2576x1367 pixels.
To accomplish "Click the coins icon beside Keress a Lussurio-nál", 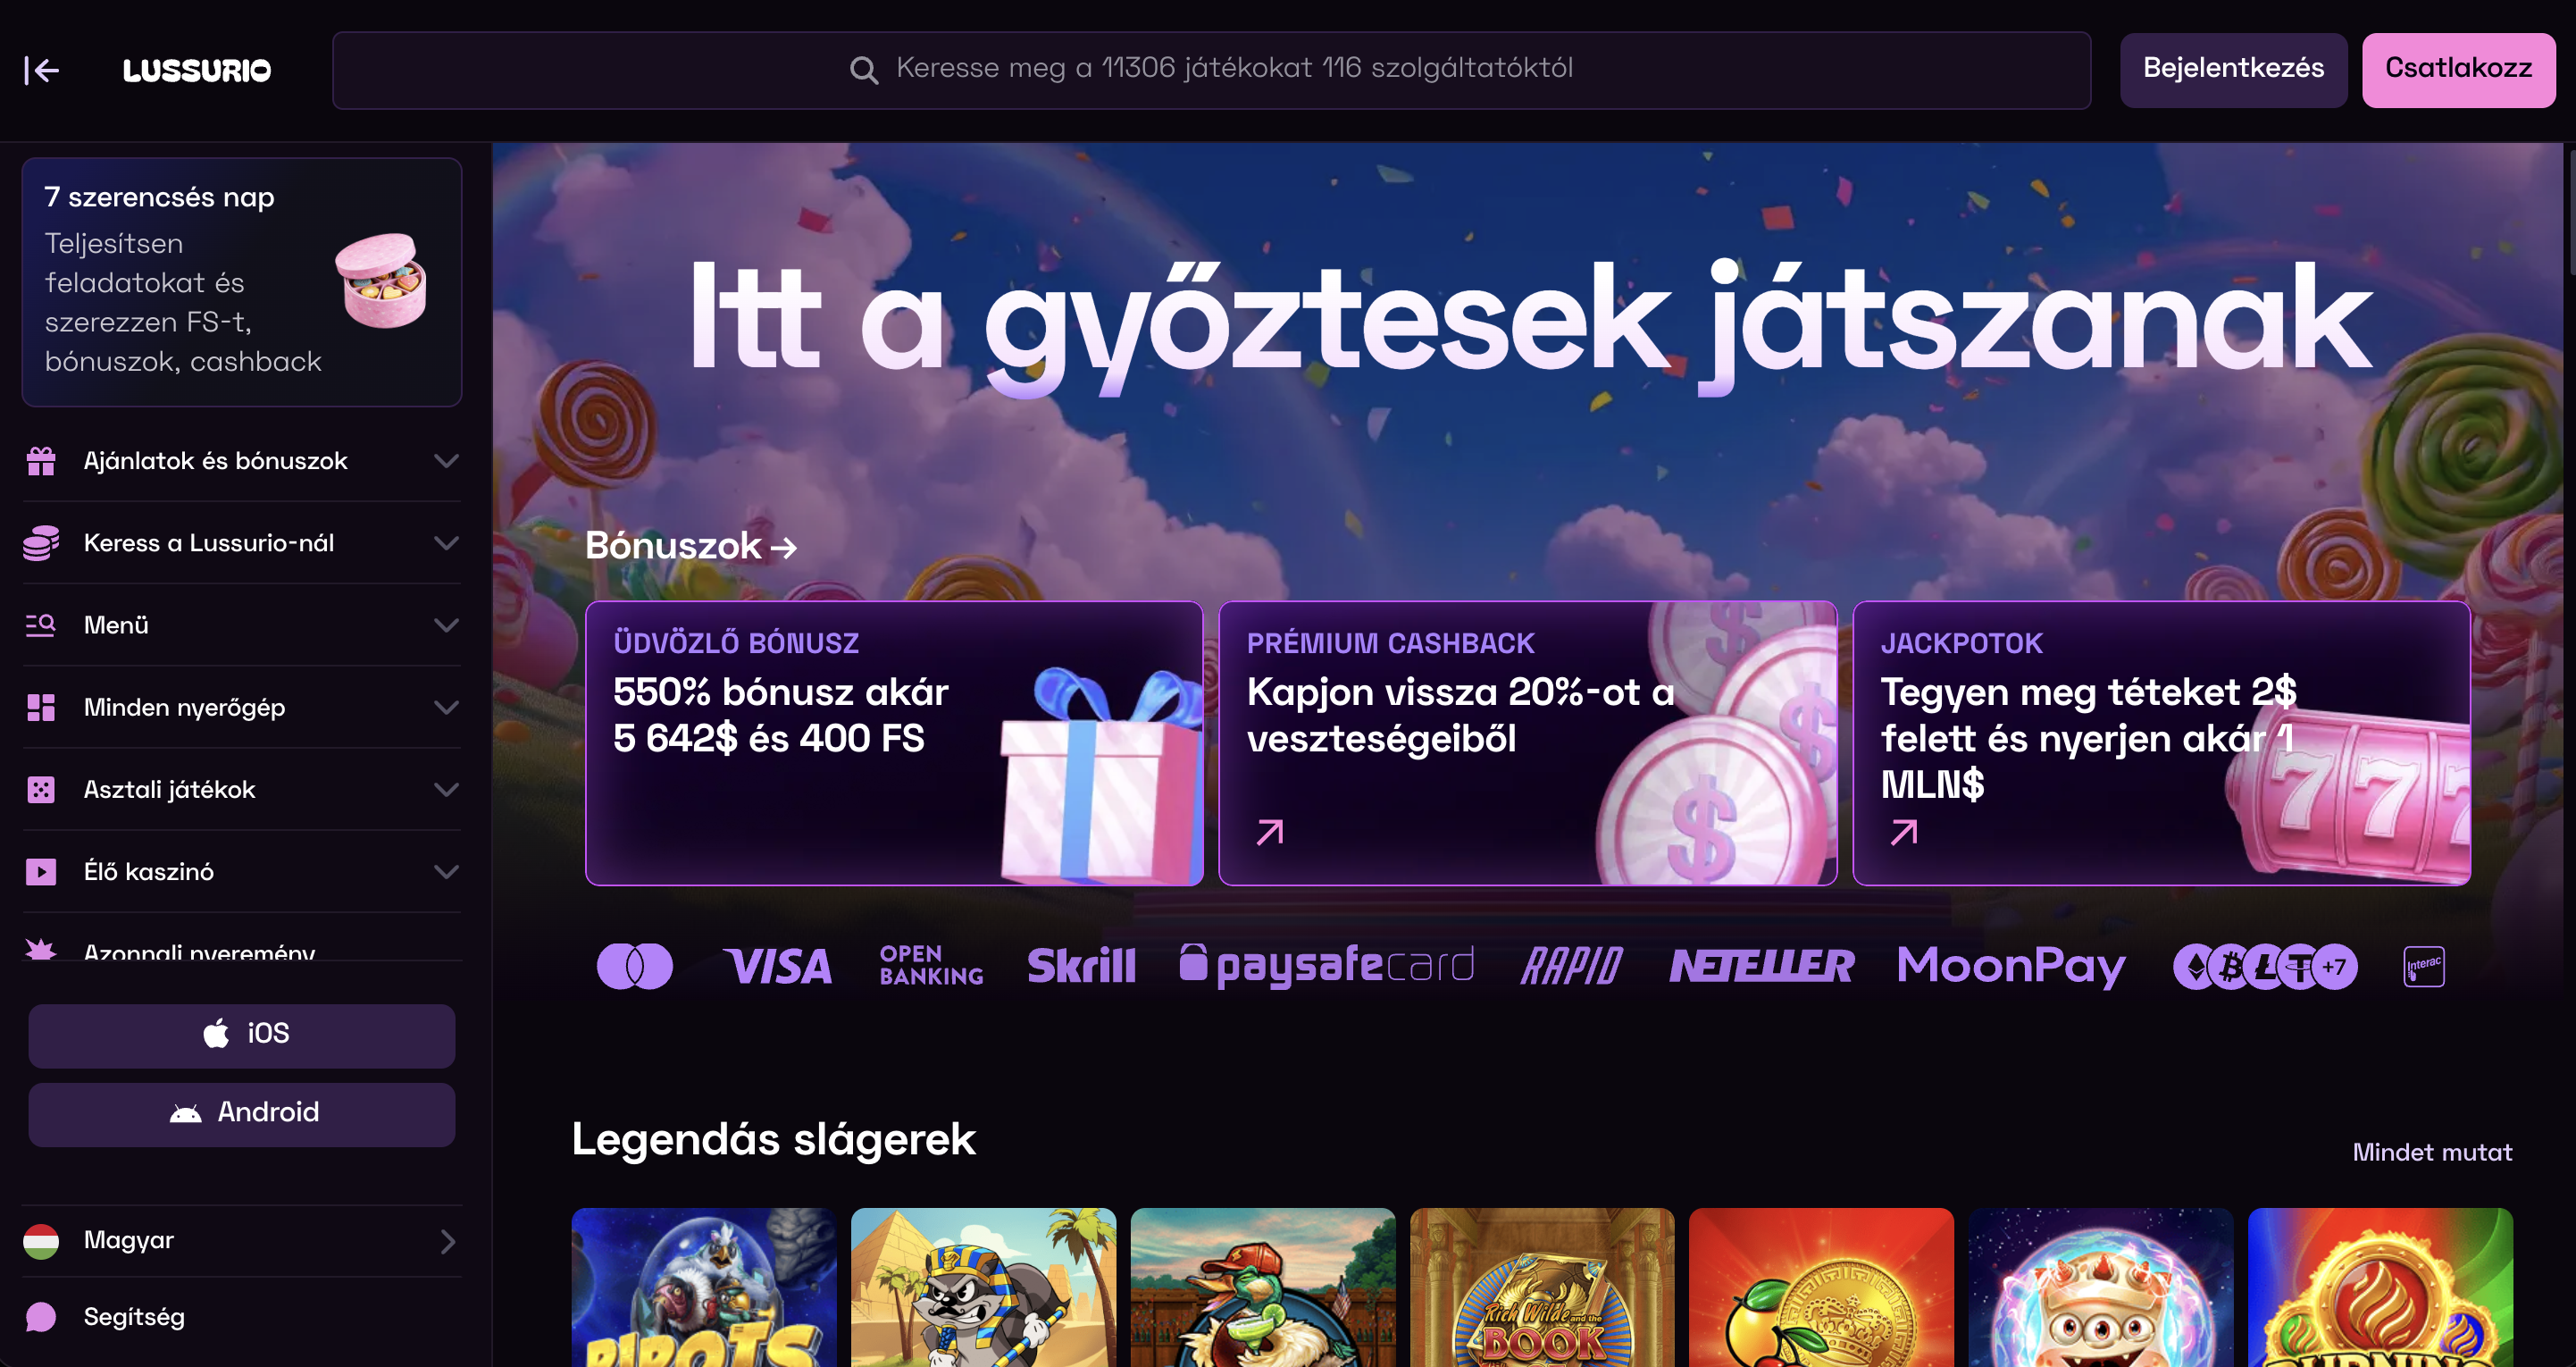I will point(41,543).
